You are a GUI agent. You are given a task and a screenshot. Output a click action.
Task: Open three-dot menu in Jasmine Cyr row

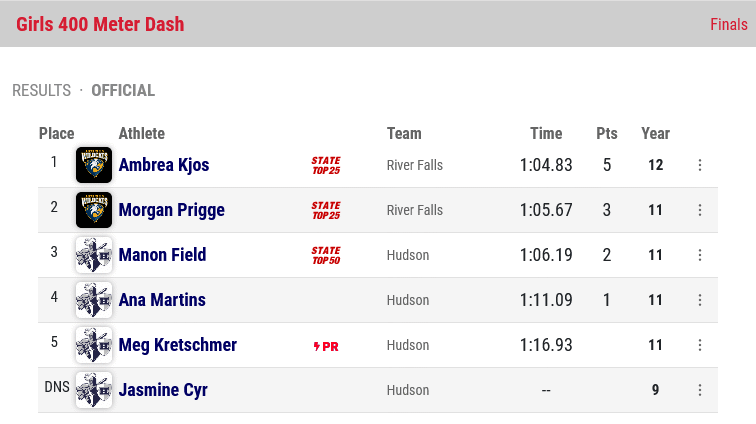(x=700, y=390)
